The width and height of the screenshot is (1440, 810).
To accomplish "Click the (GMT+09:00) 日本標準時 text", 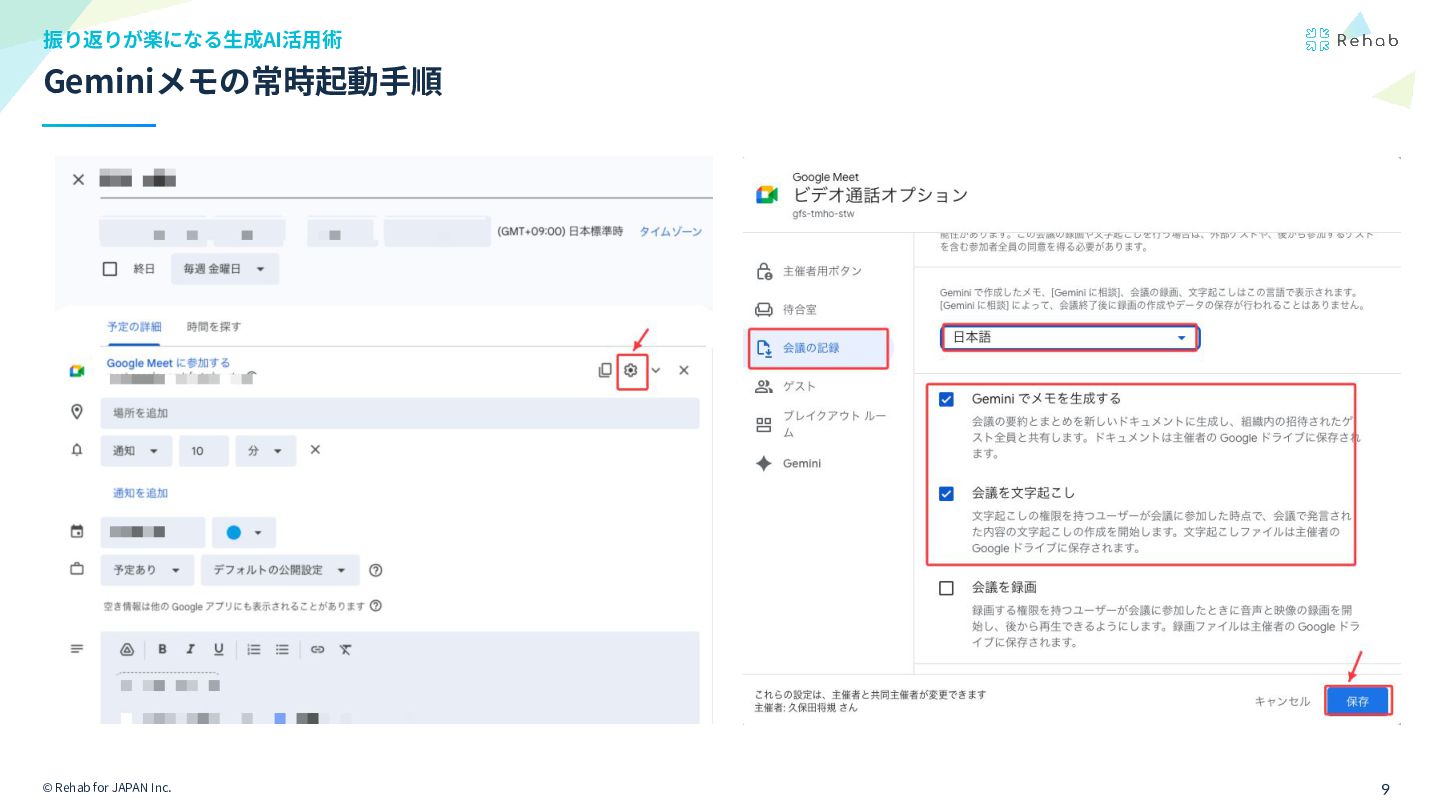I will tap(560, 231).
